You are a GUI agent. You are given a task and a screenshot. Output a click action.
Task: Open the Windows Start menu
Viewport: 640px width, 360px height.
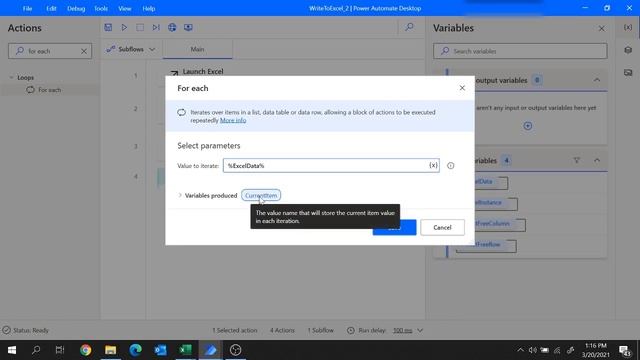[12, 350]
